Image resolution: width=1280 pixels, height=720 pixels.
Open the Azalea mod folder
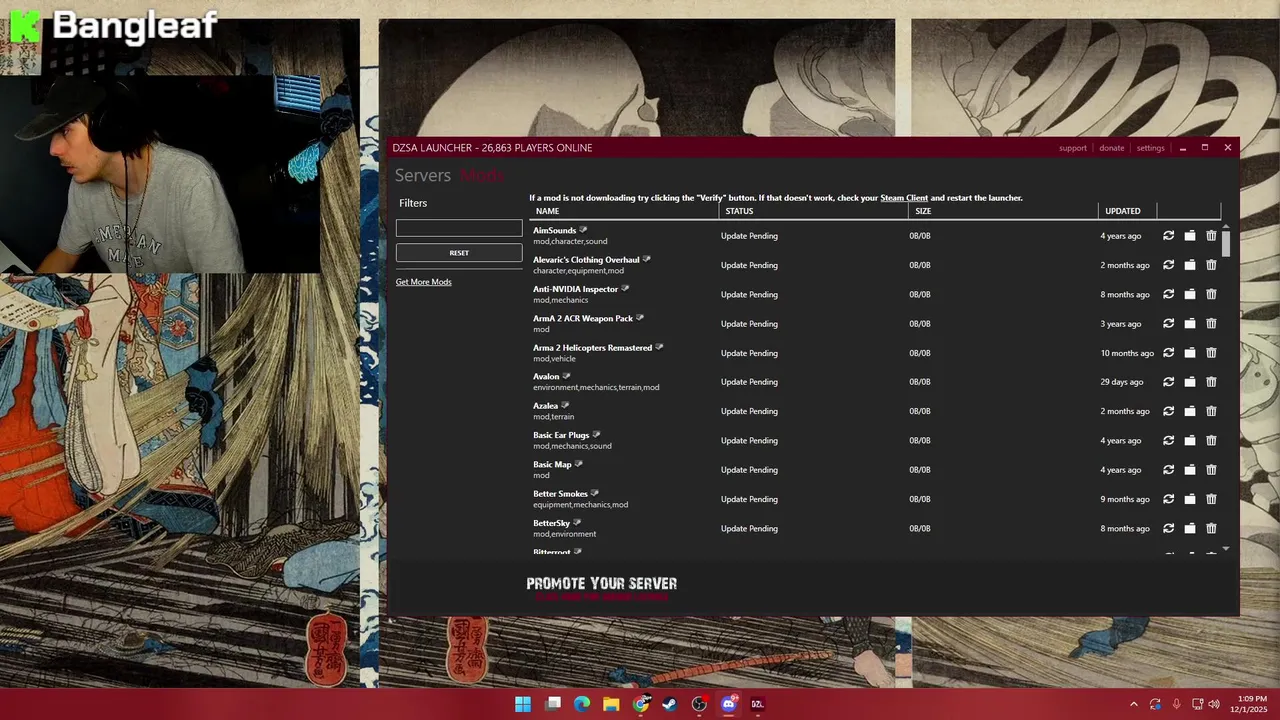(x=1190, y=411)
